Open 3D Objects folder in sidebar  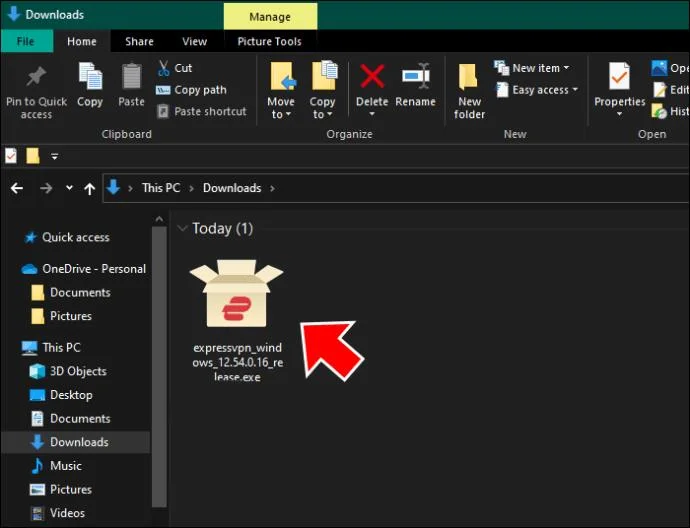coord(69,371)
